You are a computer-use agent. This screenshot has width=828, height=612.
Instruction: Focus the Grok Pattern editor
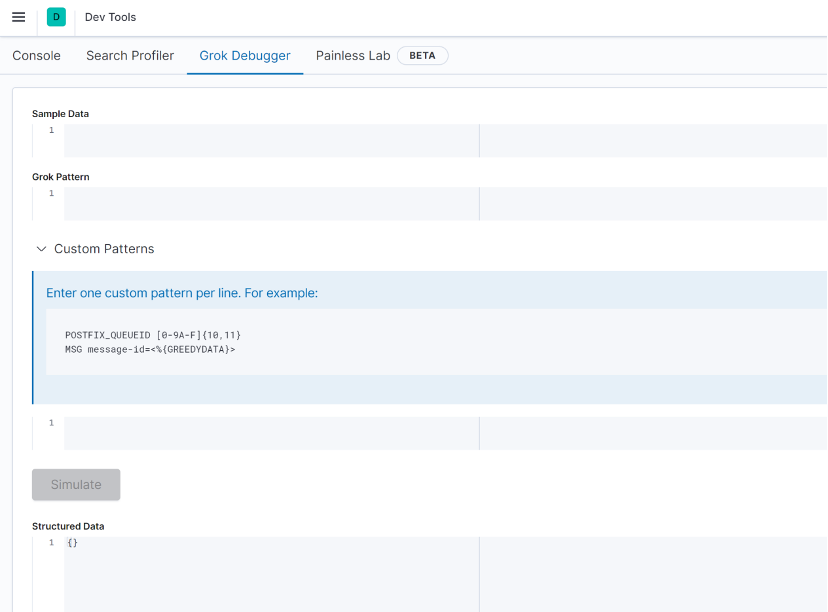pos(445,203)
